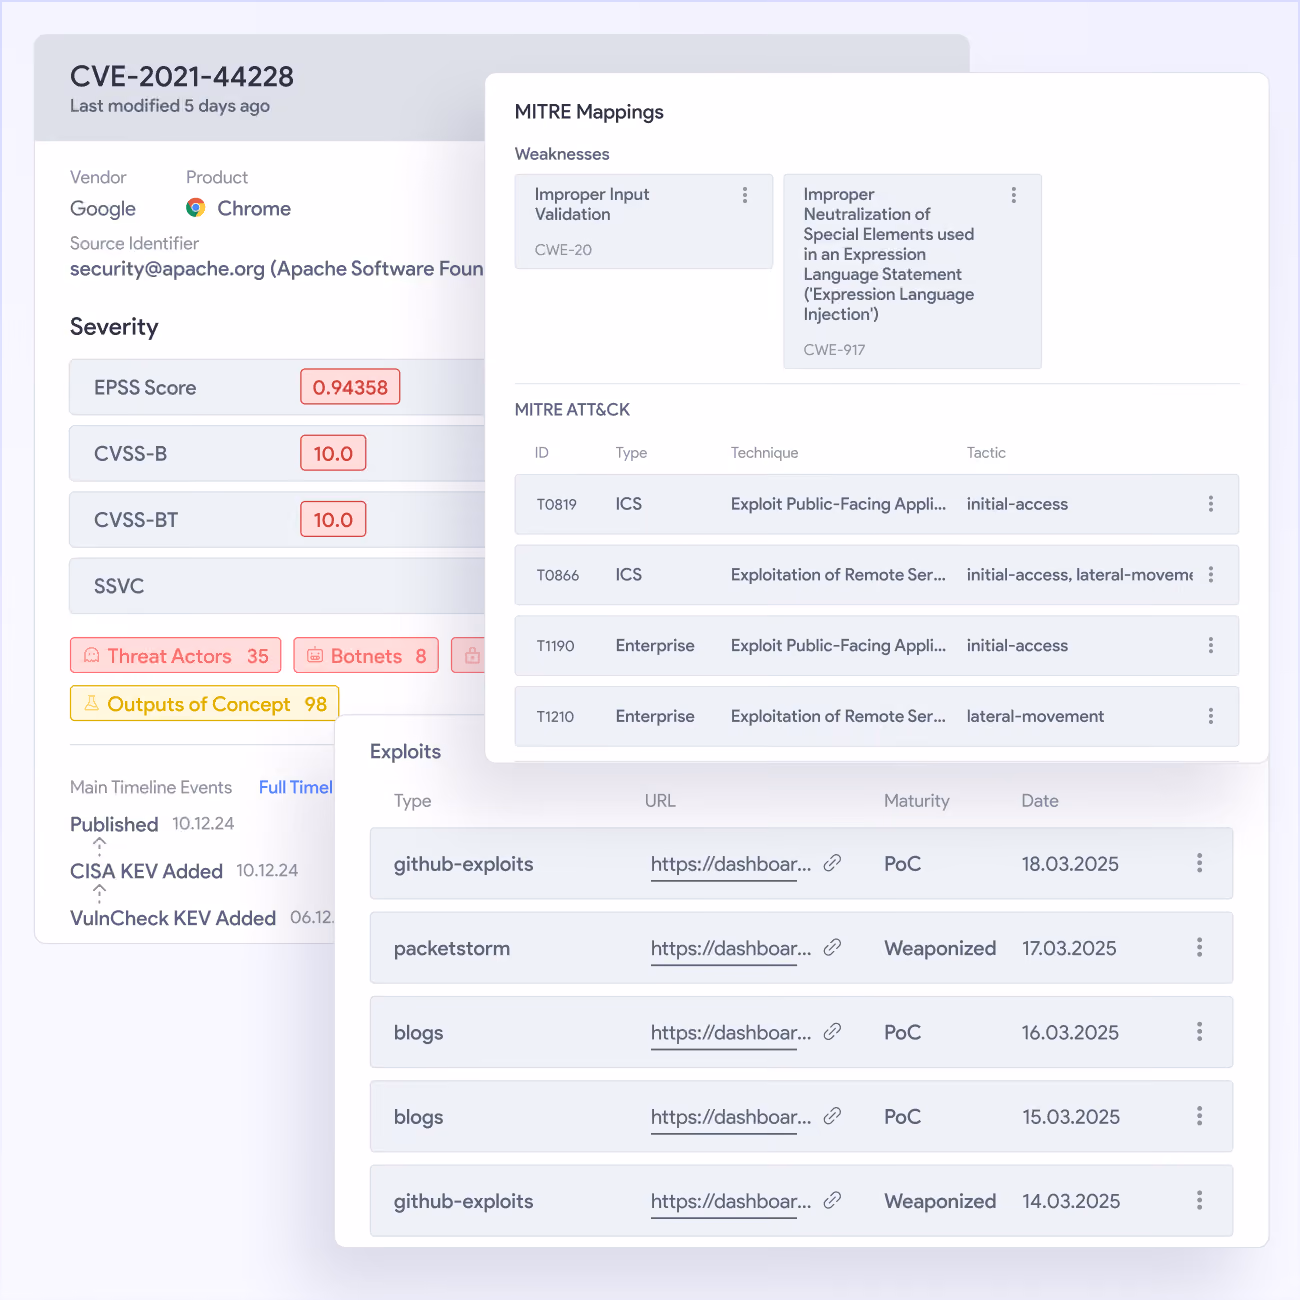
Task: Click technique ID T1210
Action: 555,716
